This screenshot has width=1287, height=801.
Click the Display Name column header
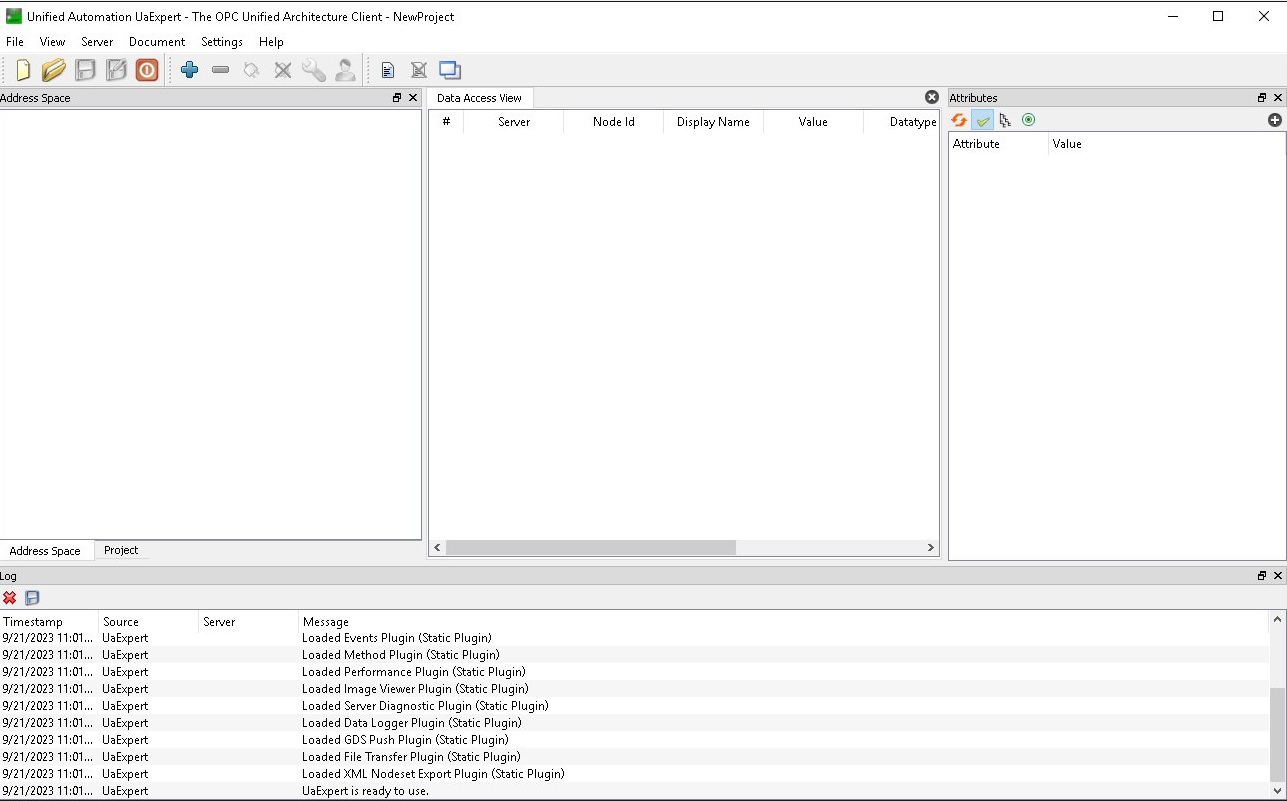(713, 122)
